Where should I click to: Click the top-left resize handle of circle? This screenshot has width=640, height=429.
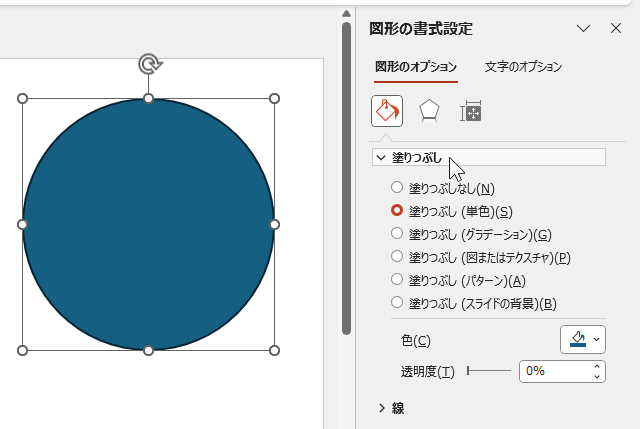pos(22,98)
